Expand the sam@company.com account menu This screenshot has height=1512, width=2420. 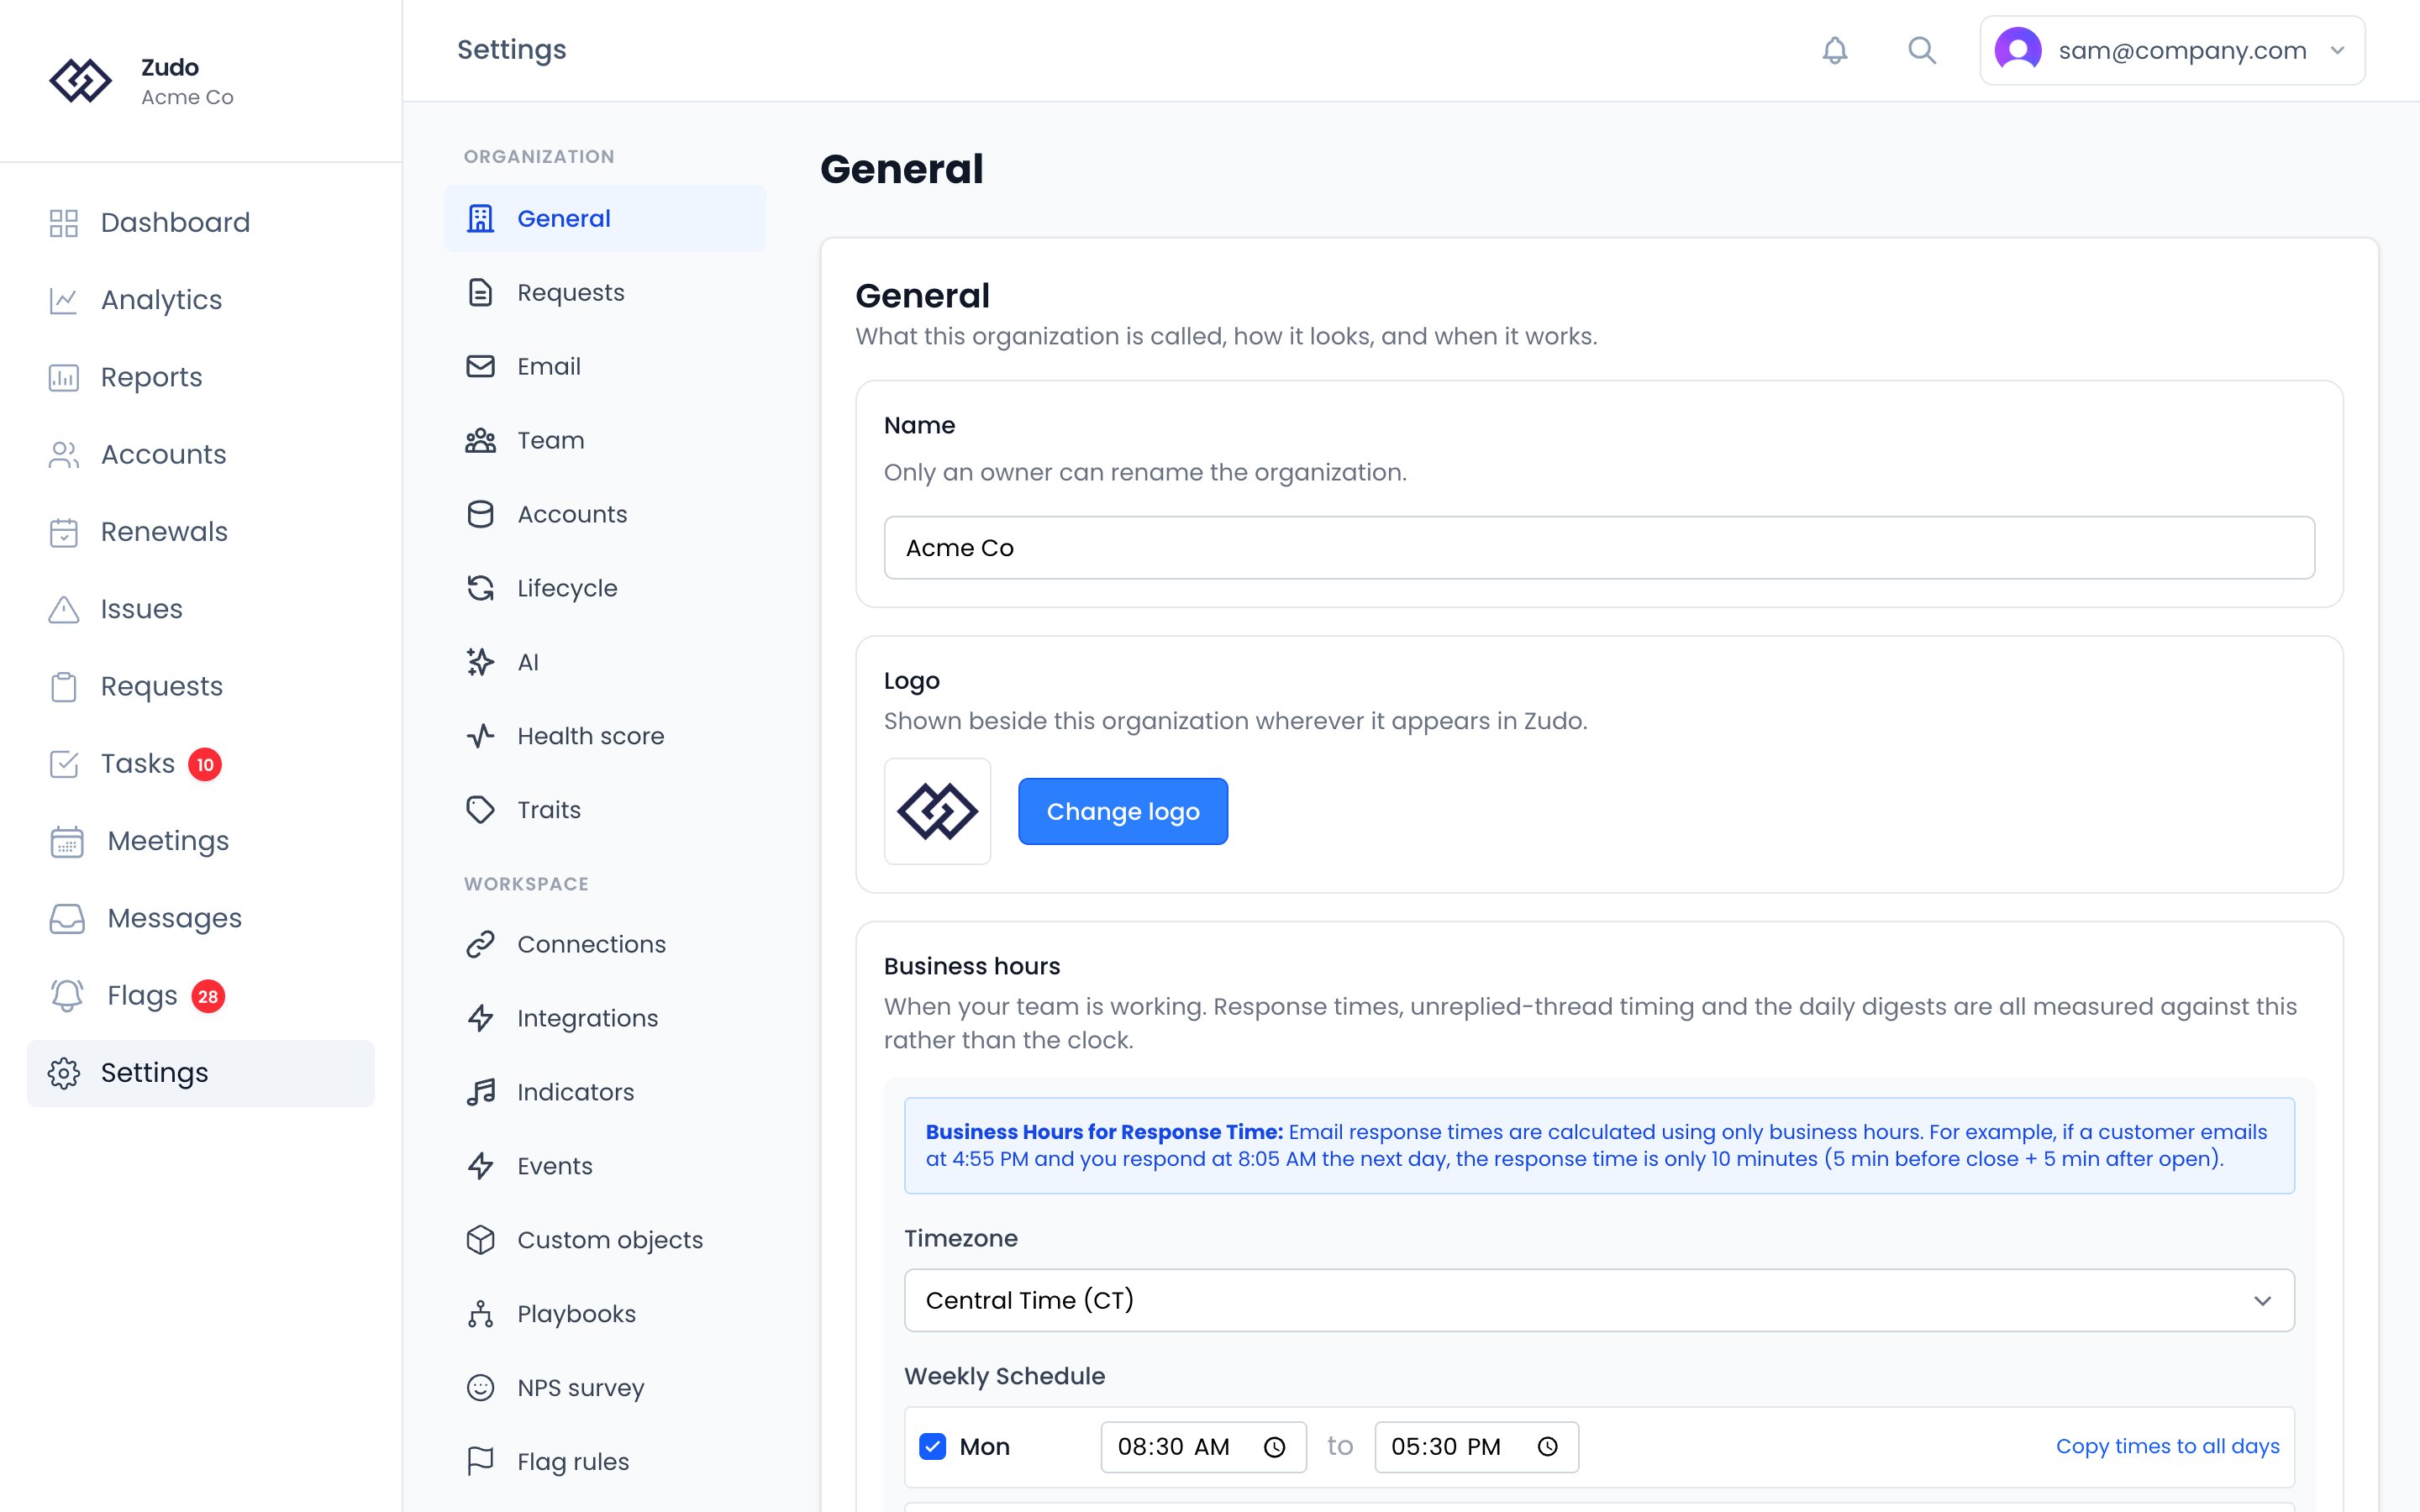(x=2172, y=50)
